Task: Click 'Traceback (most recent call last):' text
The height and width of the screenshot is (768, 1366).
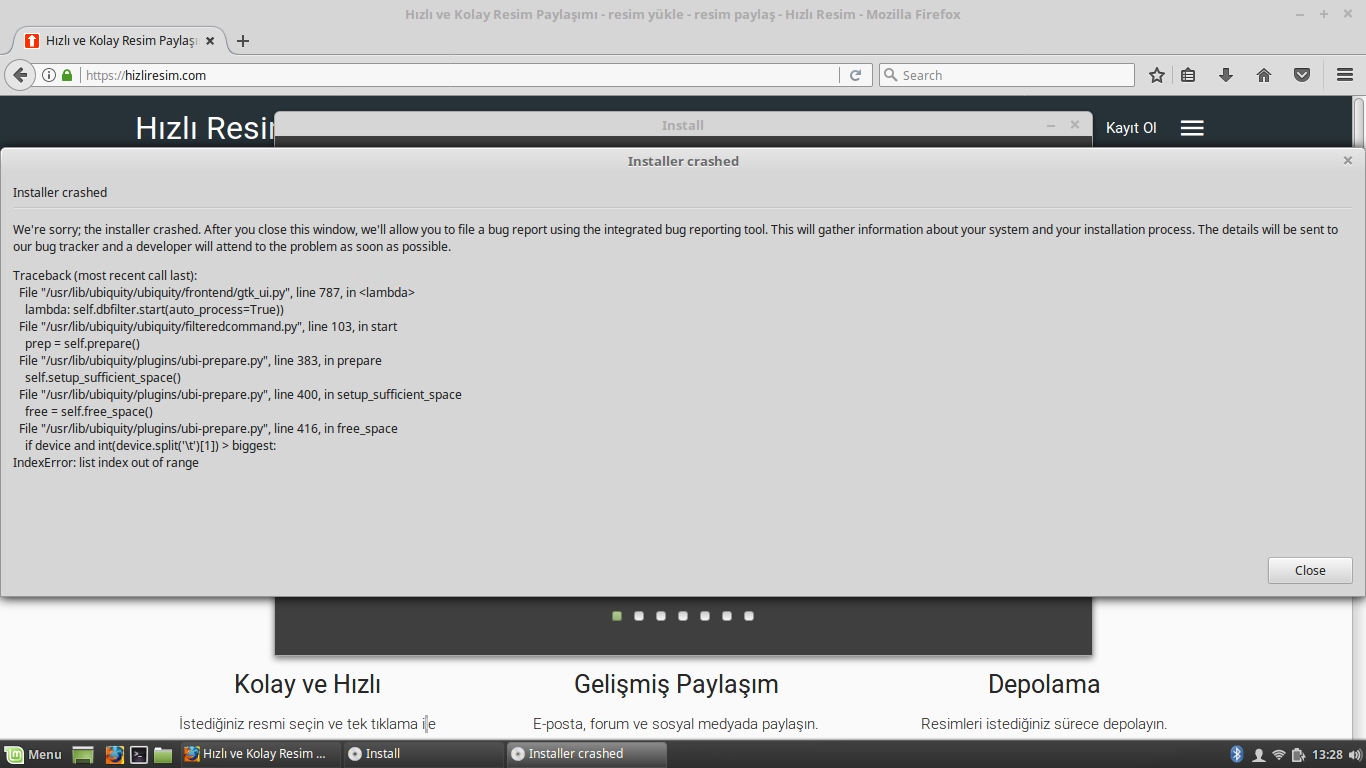Action: (x=105, y=275)
